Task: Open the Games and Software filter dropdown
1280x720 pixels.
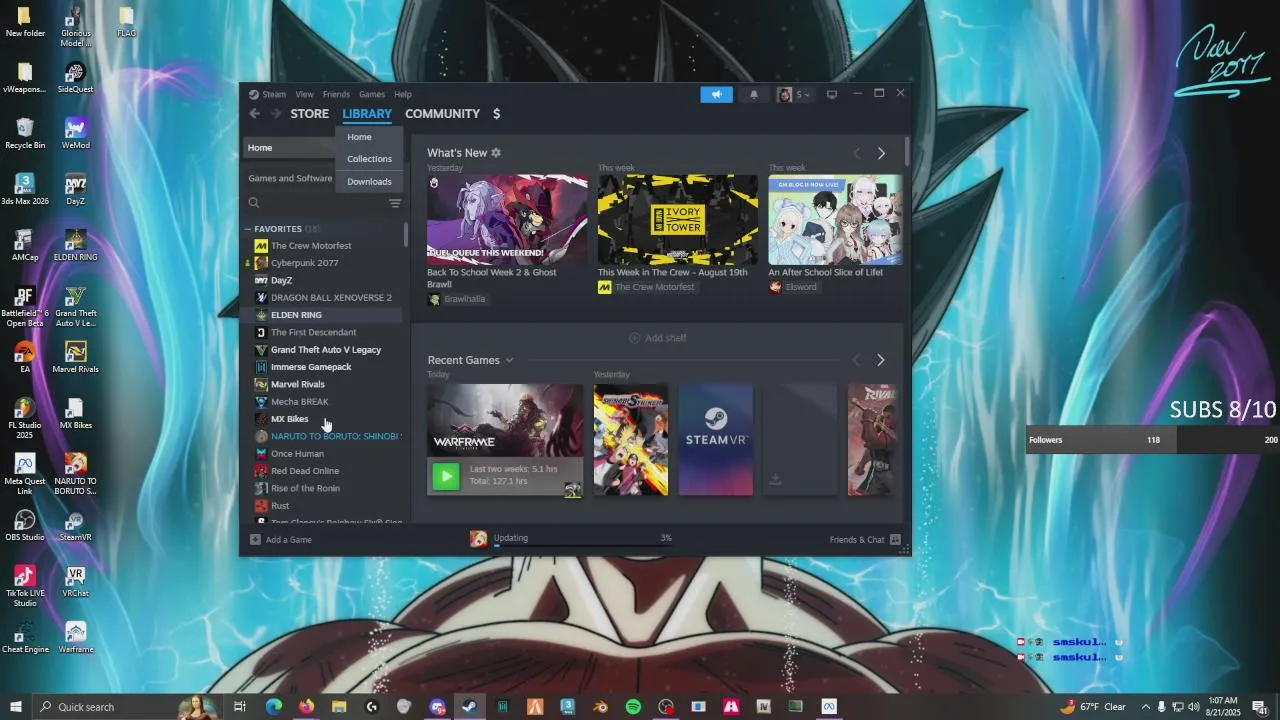Action: (290, 178)
